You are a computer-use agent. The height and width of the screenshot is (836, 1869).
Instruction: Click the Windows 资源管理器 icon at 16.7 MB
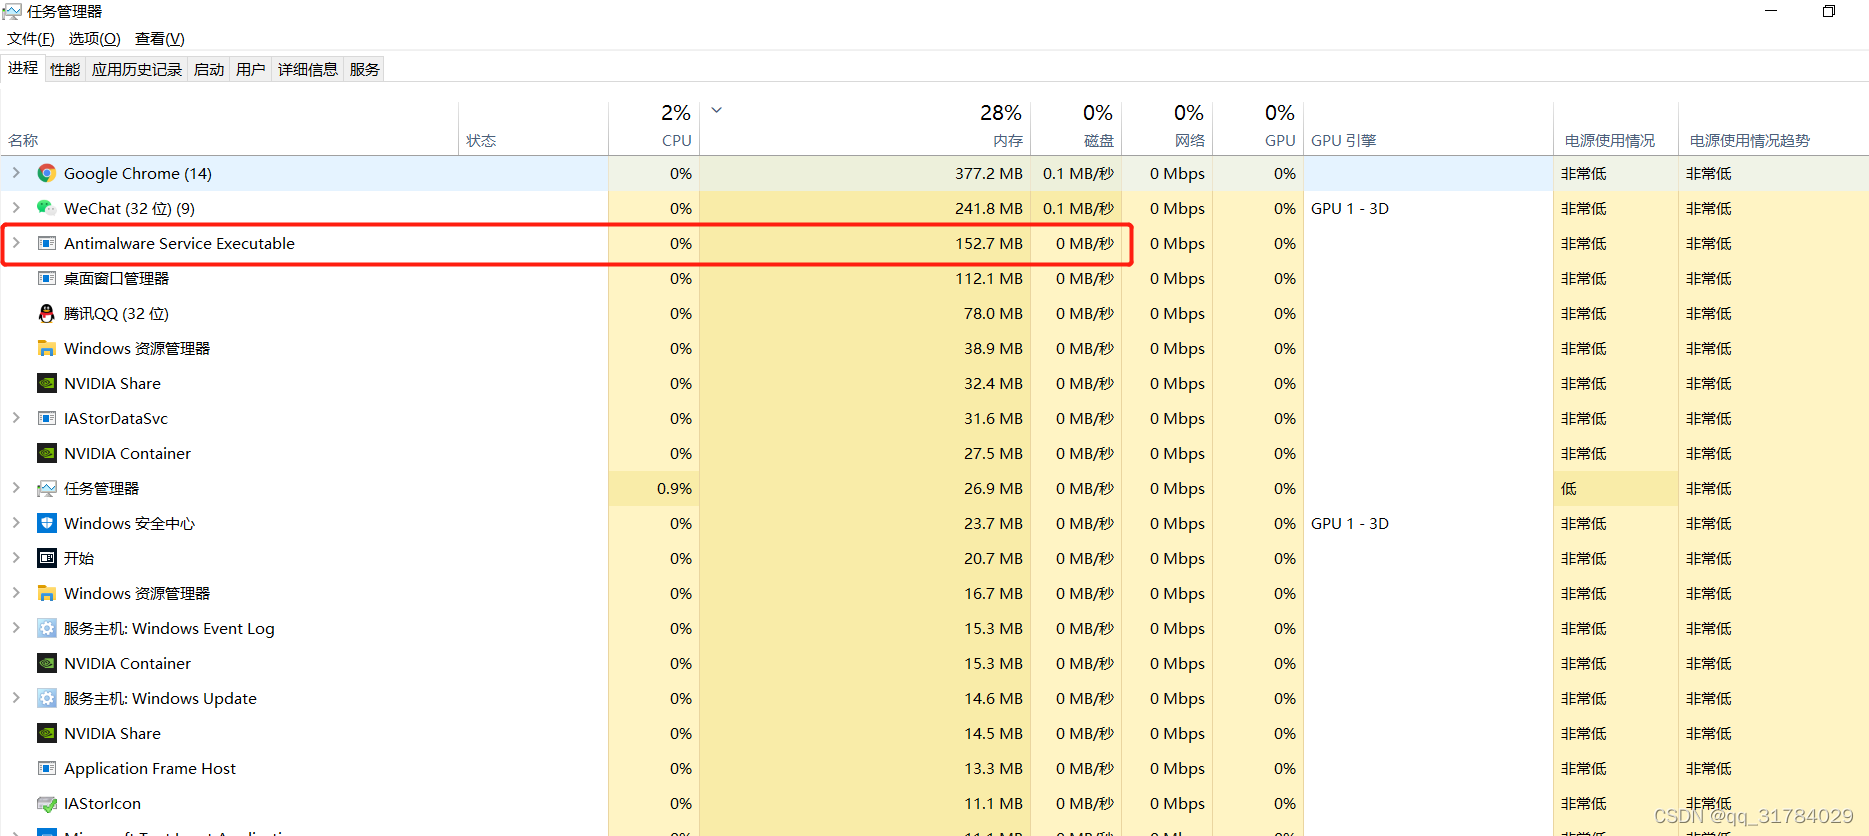pos(47,593)
